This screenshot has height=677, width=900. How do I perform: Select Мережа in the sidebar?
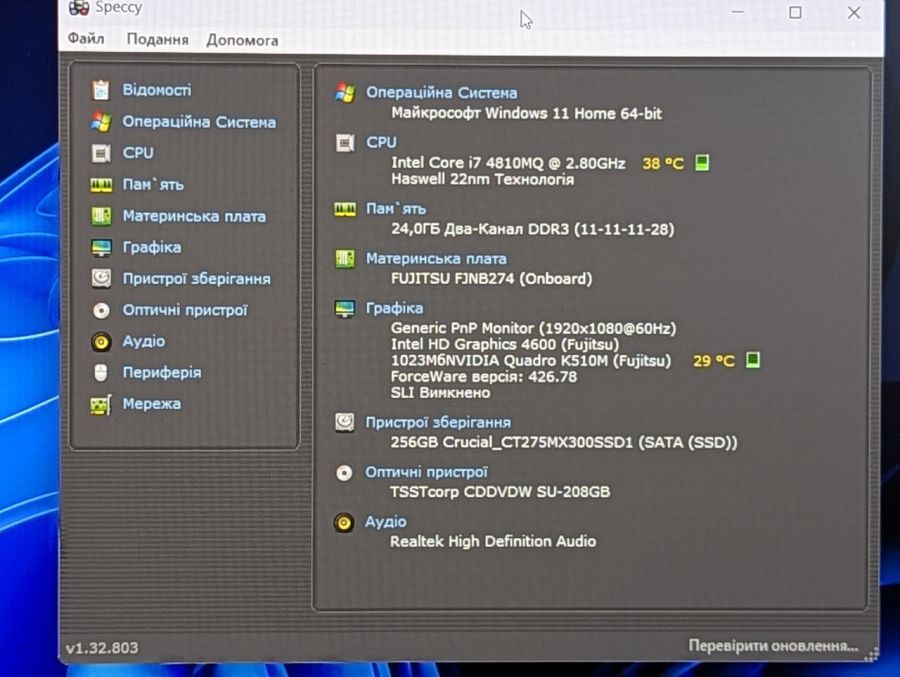[152, 404]
